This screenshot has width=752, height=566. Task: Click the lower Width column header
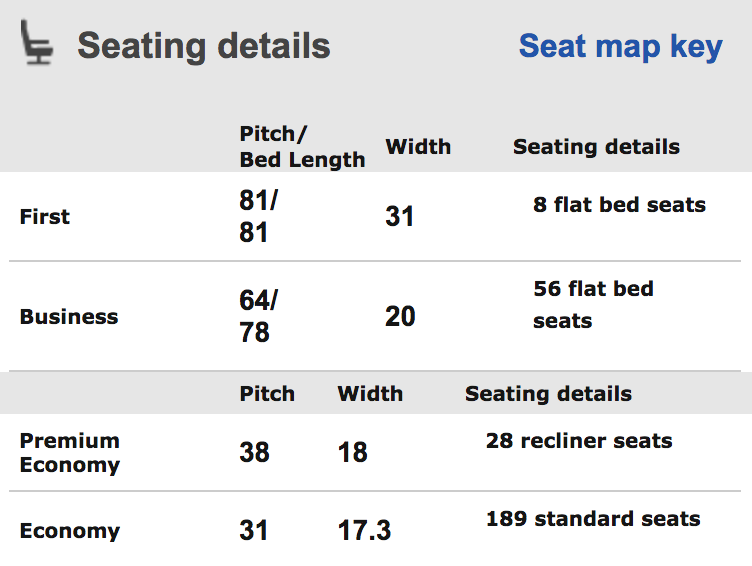click(370, 394)
